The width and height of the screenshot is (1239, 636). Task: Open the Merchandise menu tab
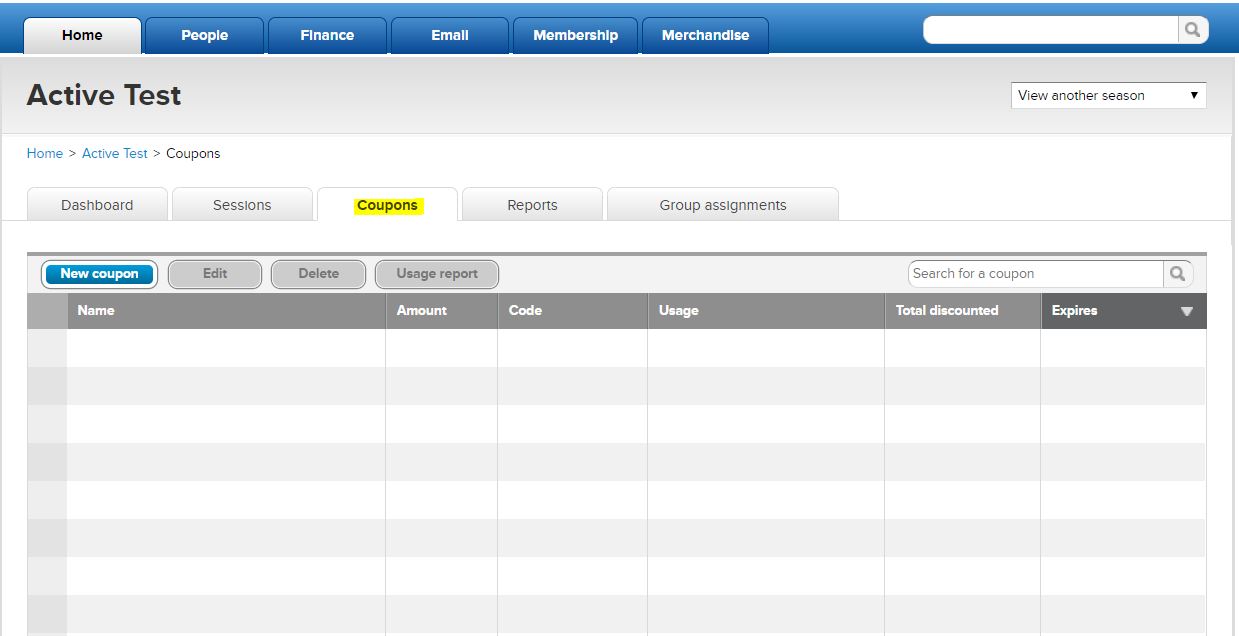tap(705, 35)
